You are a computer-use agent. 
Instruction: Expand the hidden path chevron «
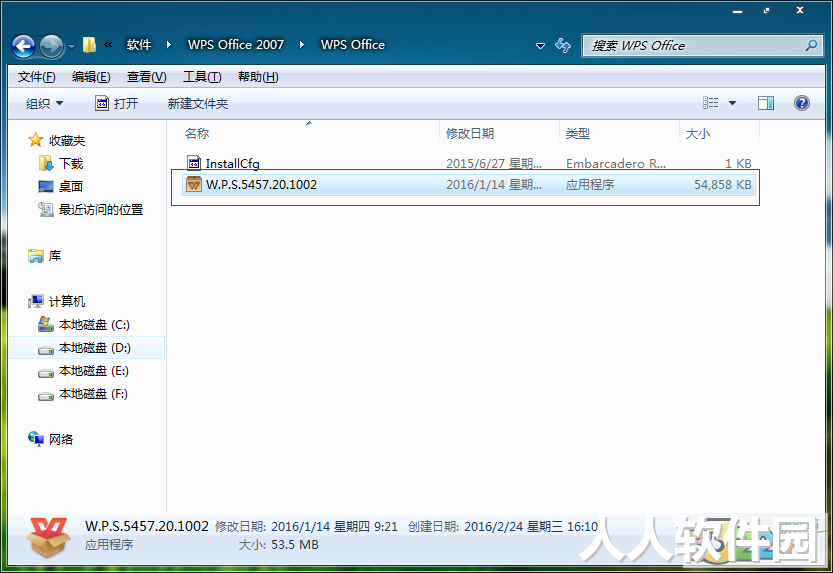pos(108,45)
